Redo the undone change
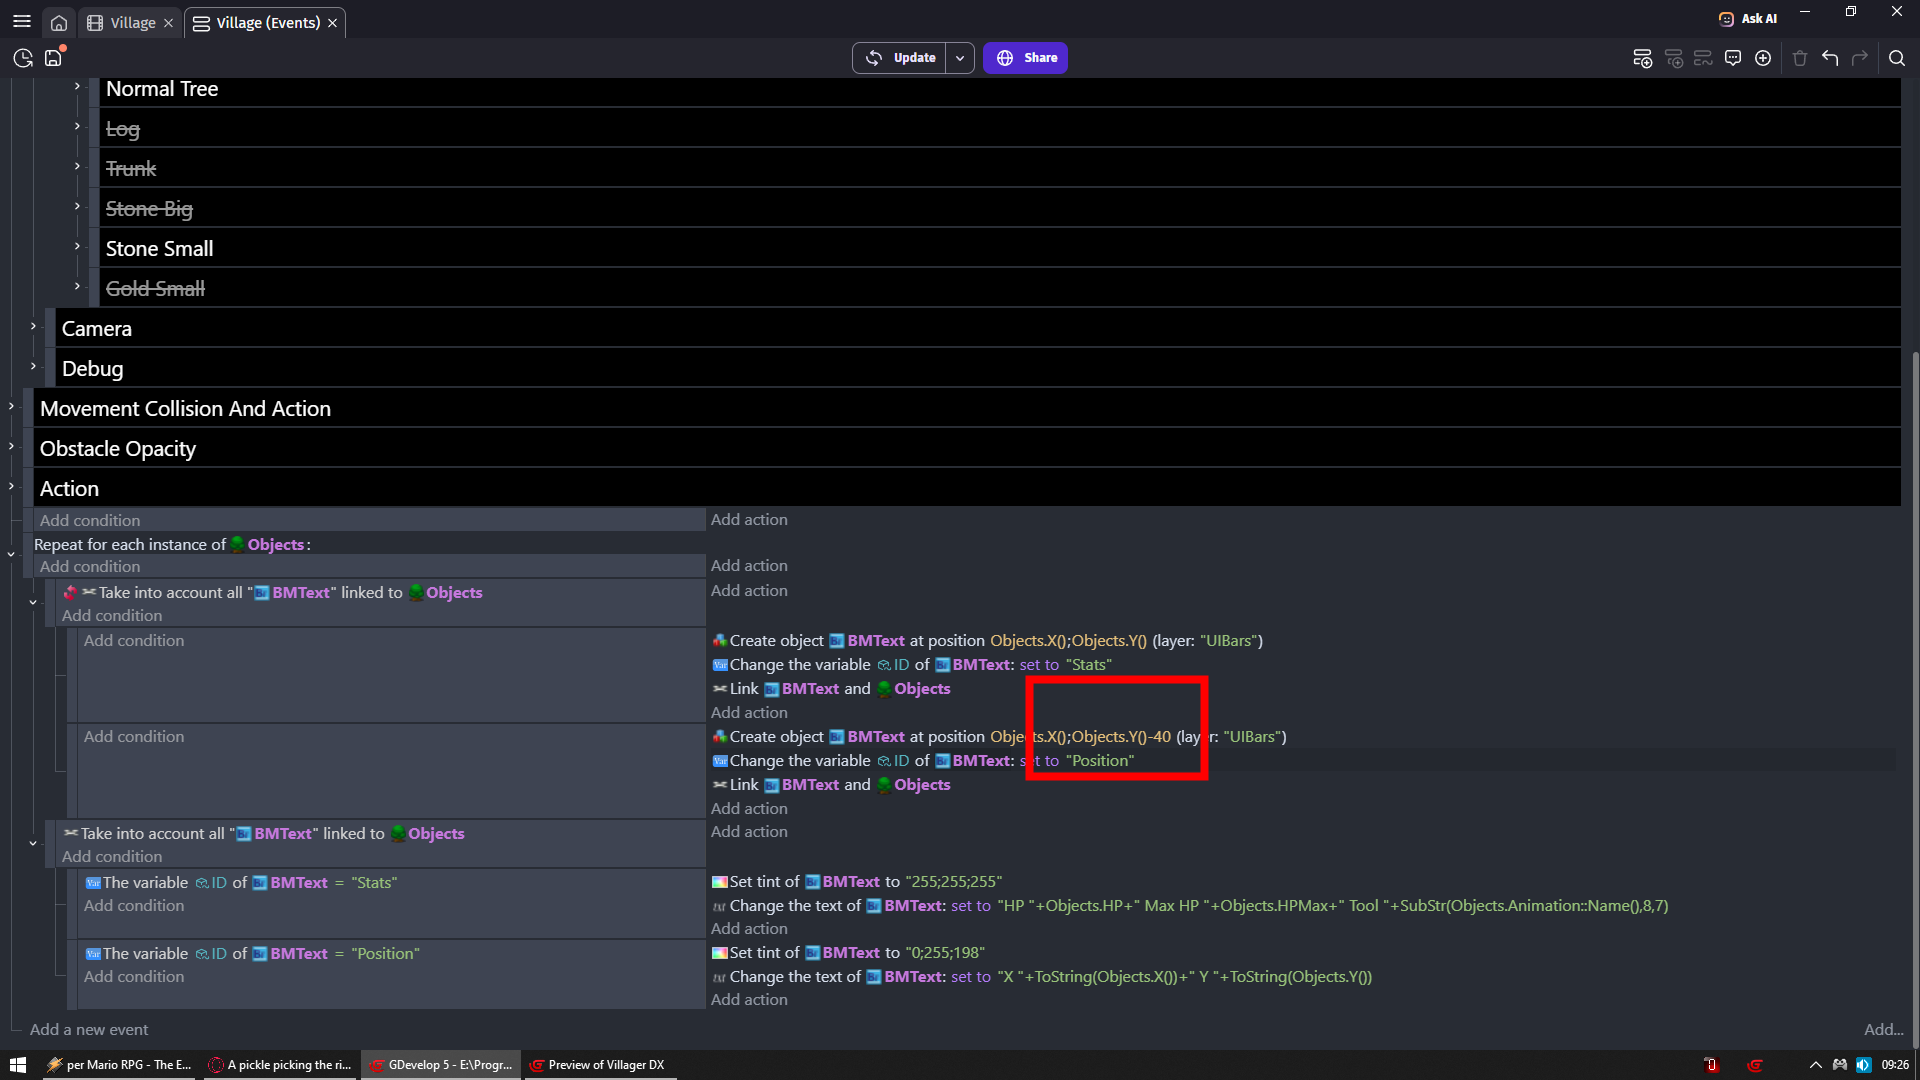This screenshot has height=1080, width=1920. pos(1860,57)
